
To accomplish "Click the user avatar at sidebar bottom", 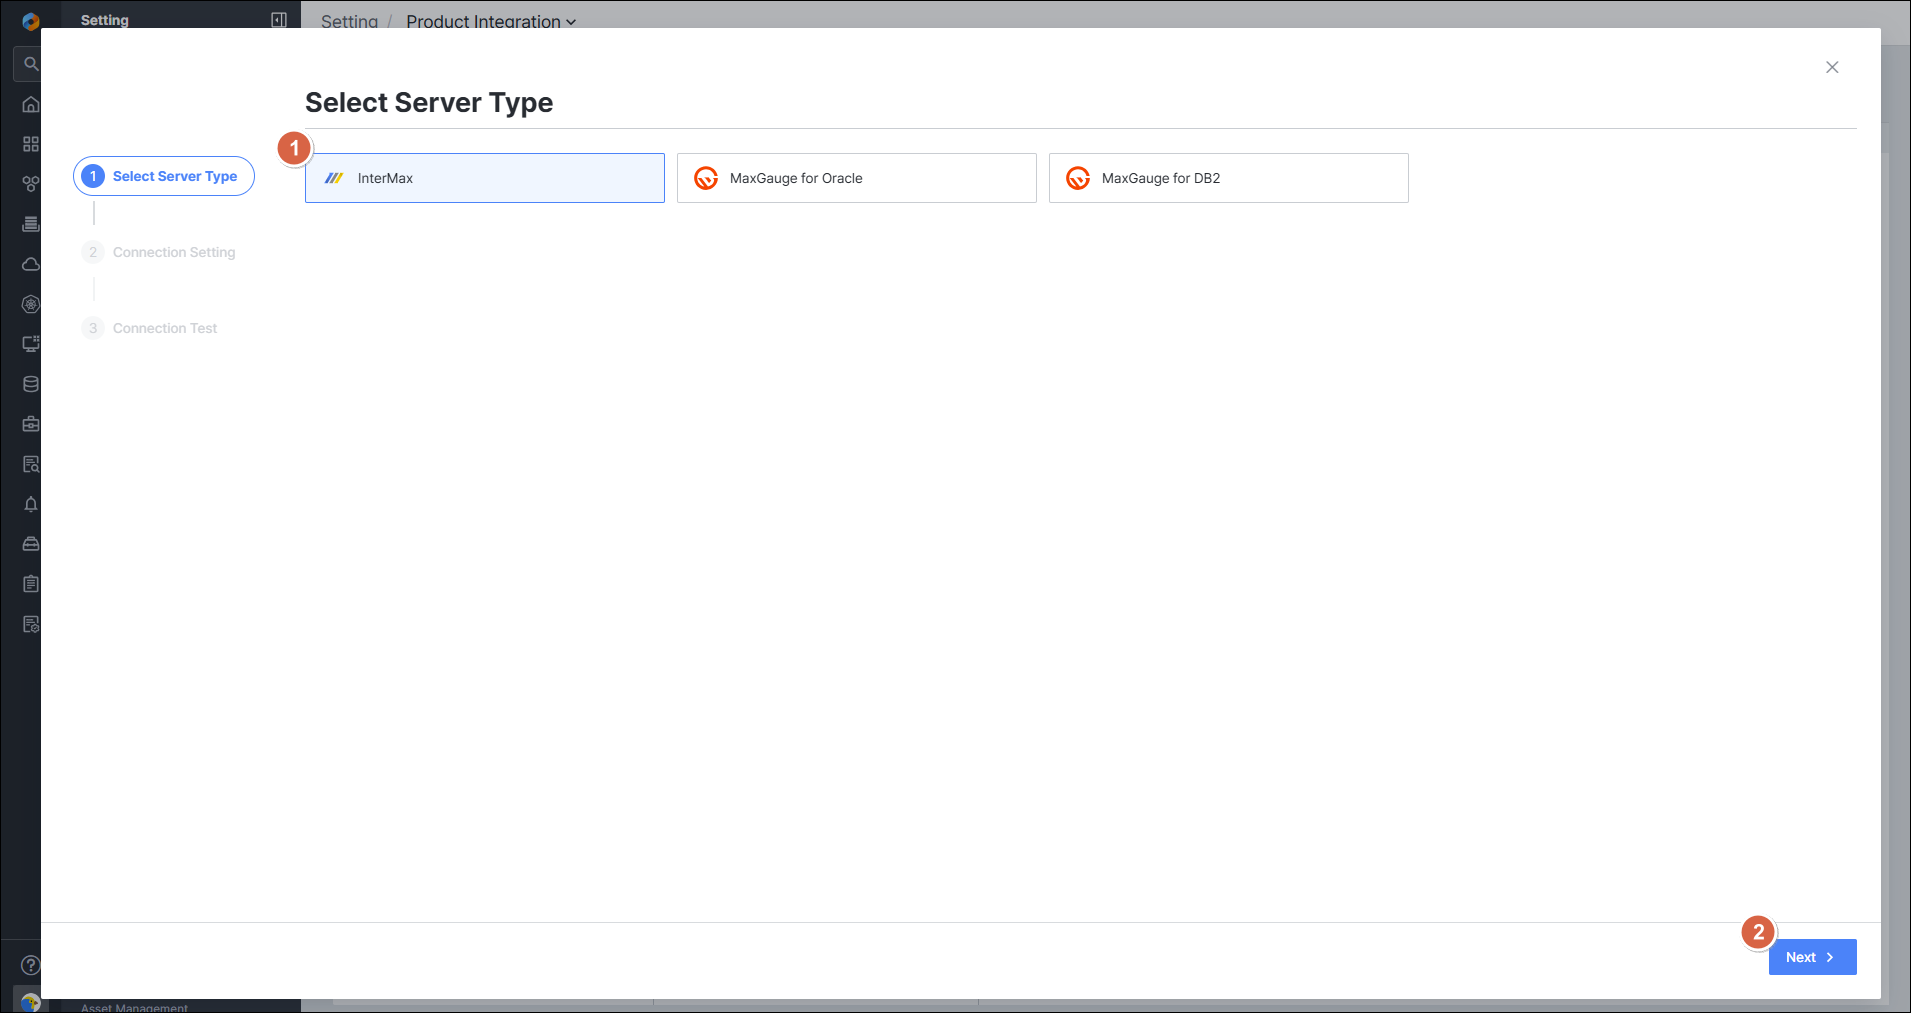I will point(30,1002).
